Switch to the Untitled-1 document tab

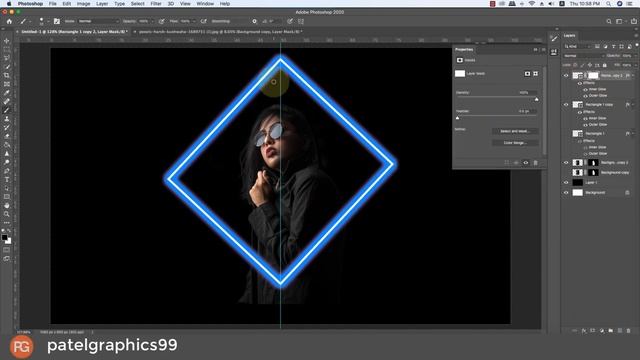coord(74,31)
